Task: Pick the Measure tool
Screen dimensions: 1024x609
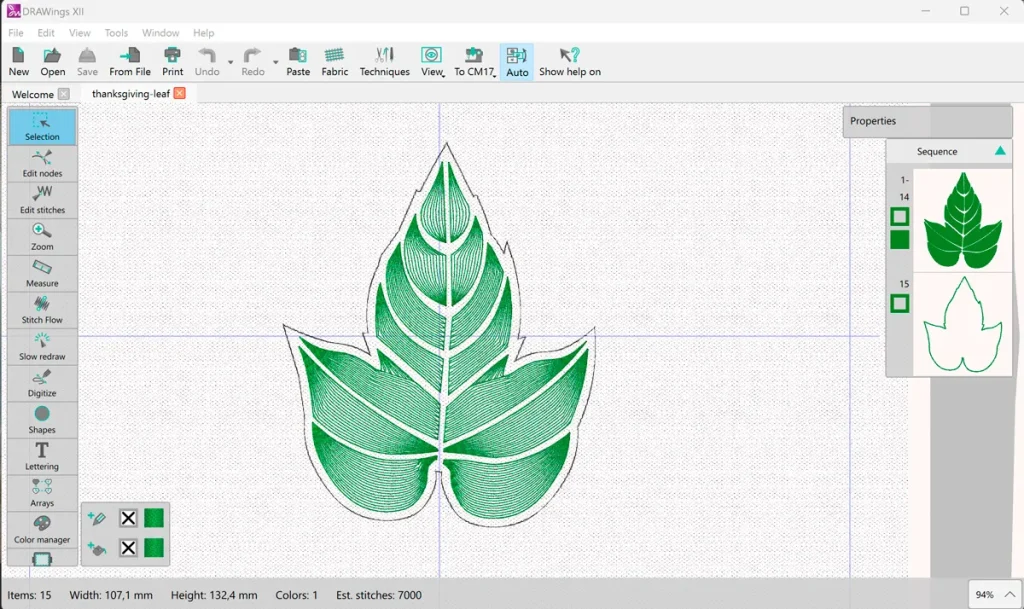Action: [x=42, y=273]
